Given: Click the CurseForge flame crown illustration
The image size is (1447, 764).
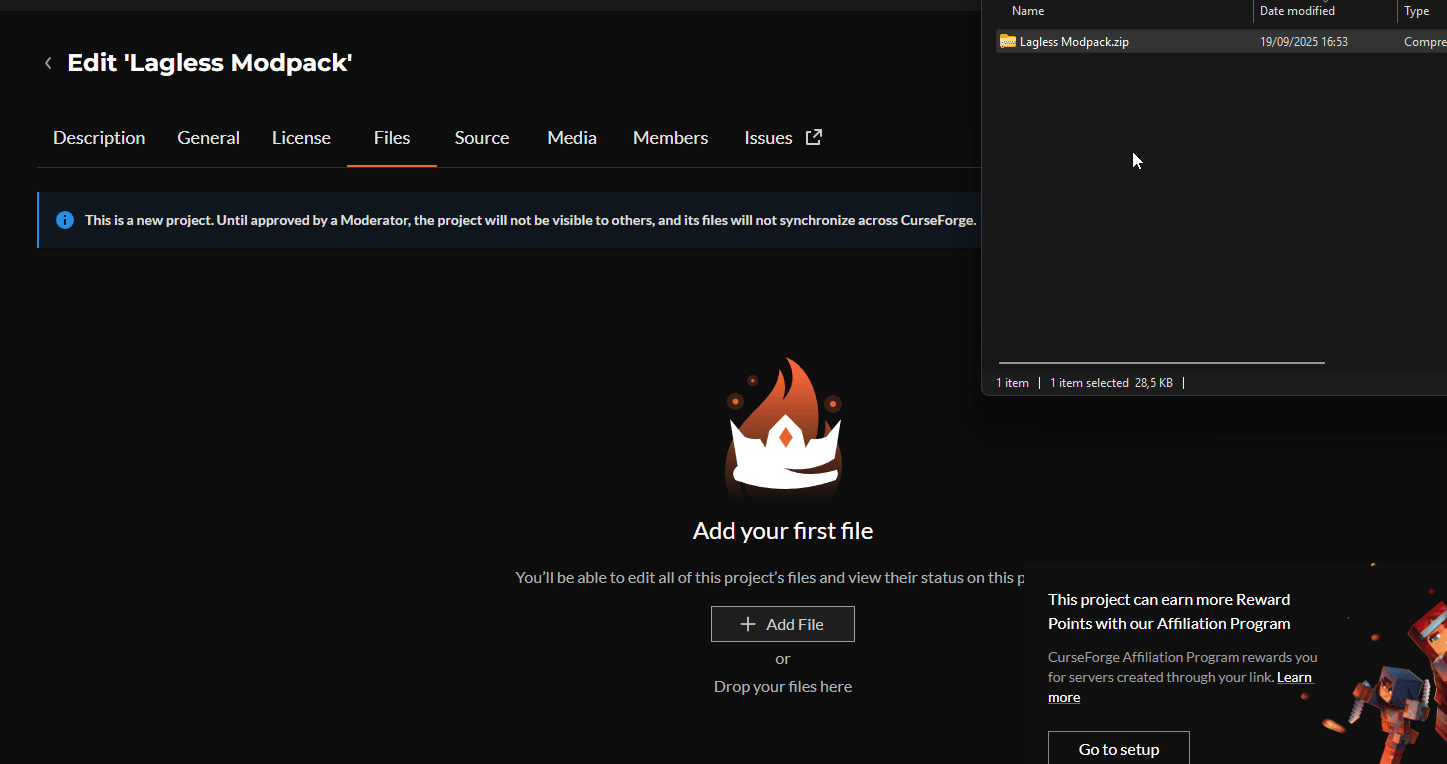Looking at the screenshot, I should point(783,428).
